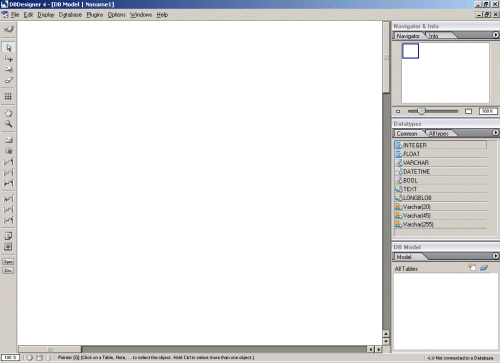Viewport: 500px width, 363px height.
Task: Pick the last relation tool above New Note
Action: (8, 220)
